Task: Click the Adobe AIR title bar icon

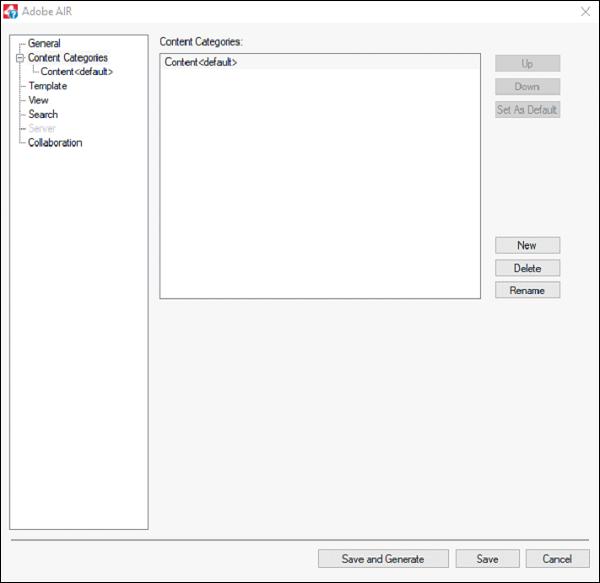Action: [12, 11]
